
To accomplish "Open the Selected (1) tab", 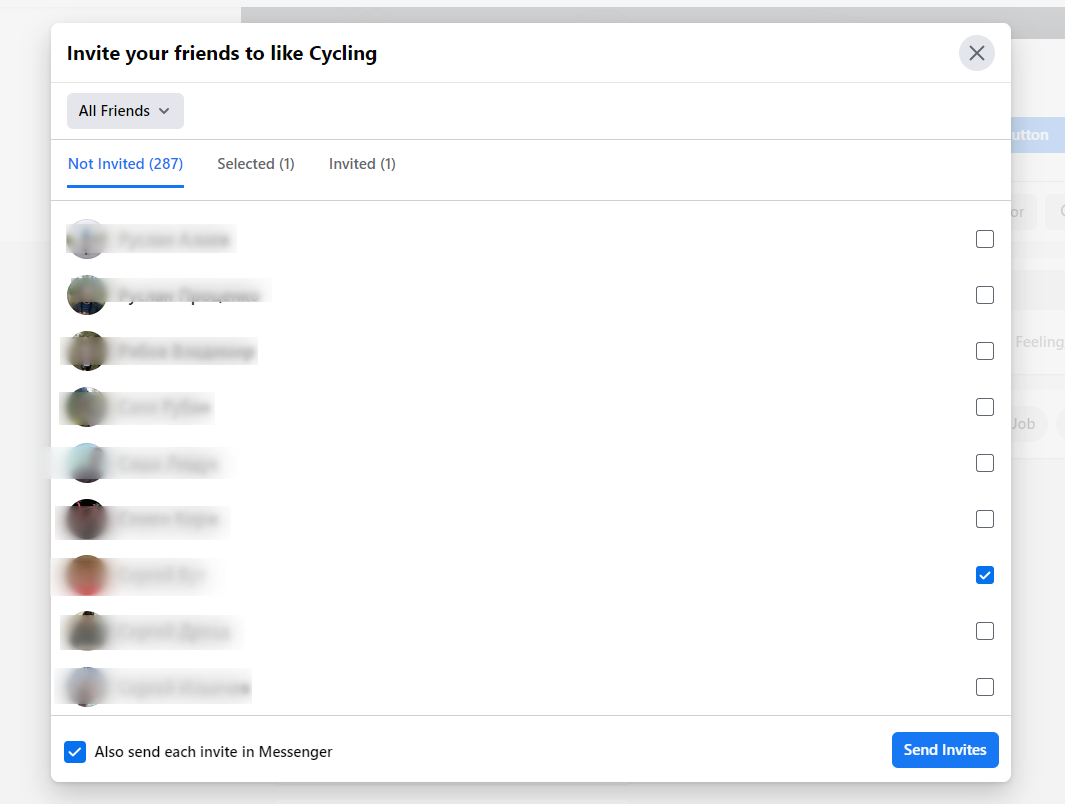I will point(256,164).
